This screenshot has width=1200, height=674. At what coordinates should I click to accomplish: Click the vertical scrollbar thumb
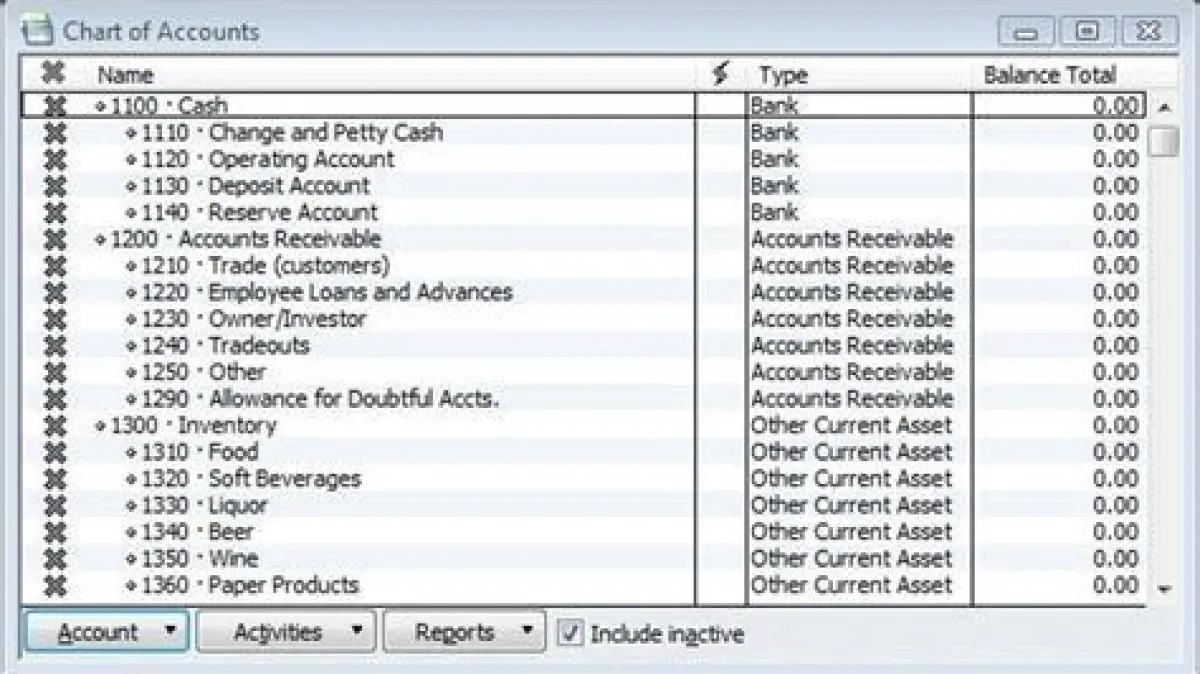[x=1163, y=142]
